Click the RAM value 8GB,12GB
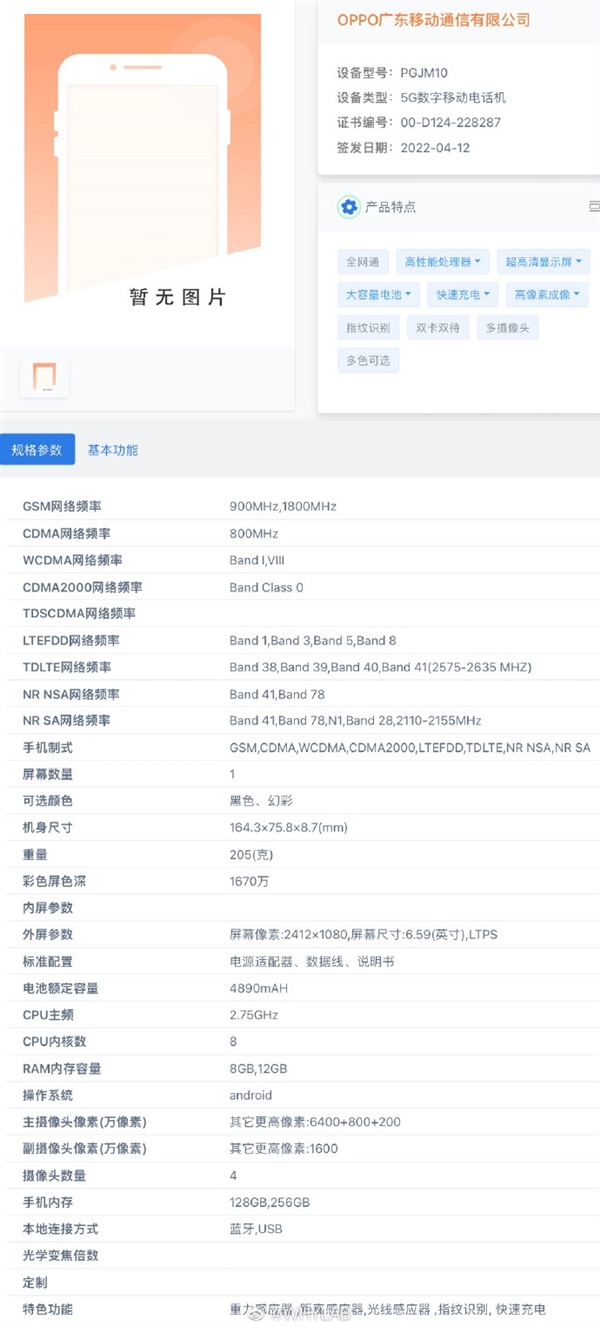Image resolution: width=600 pixels, height=1326 pixels. click(258, 1068)
